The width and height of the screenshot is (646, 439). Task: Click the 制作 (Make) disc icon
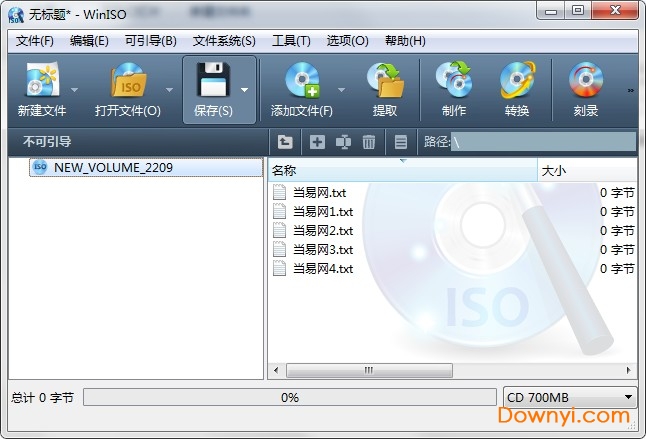pyautogui.click(x=454, y=80)
